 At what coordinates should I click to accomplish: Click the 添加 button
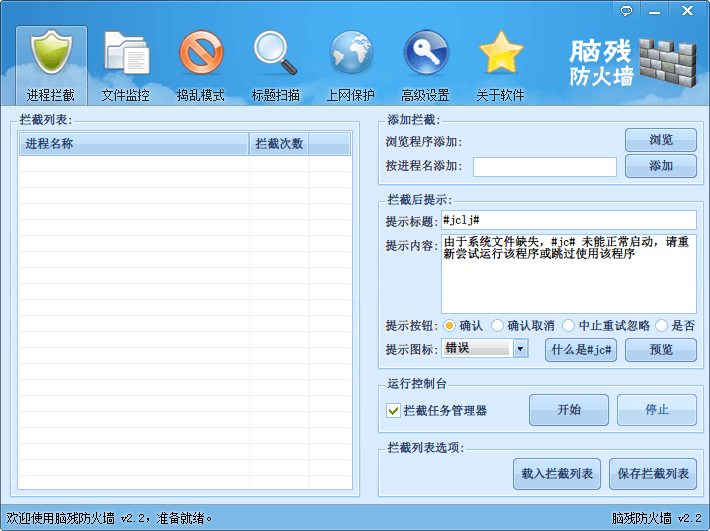(x=661, y=166)
